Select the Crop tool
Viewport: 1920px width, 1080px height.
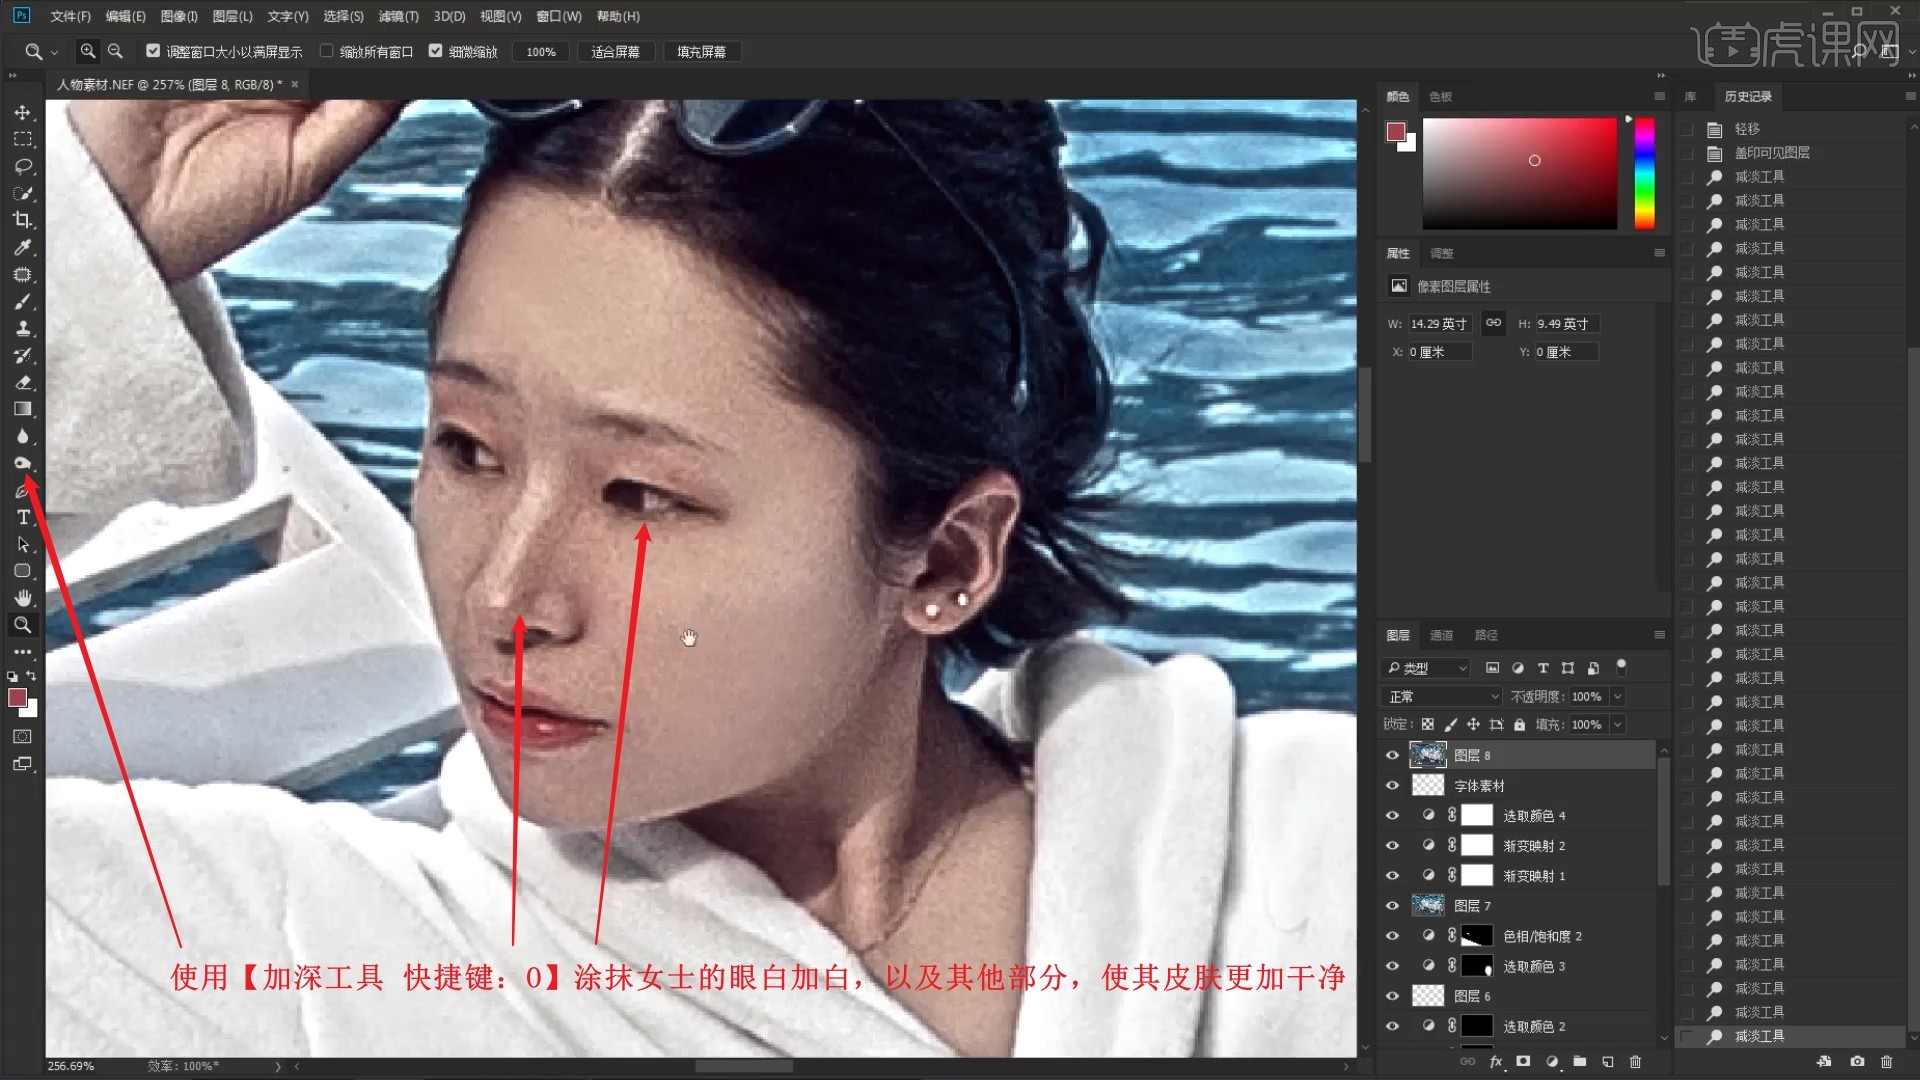click(x=22, y=220)
